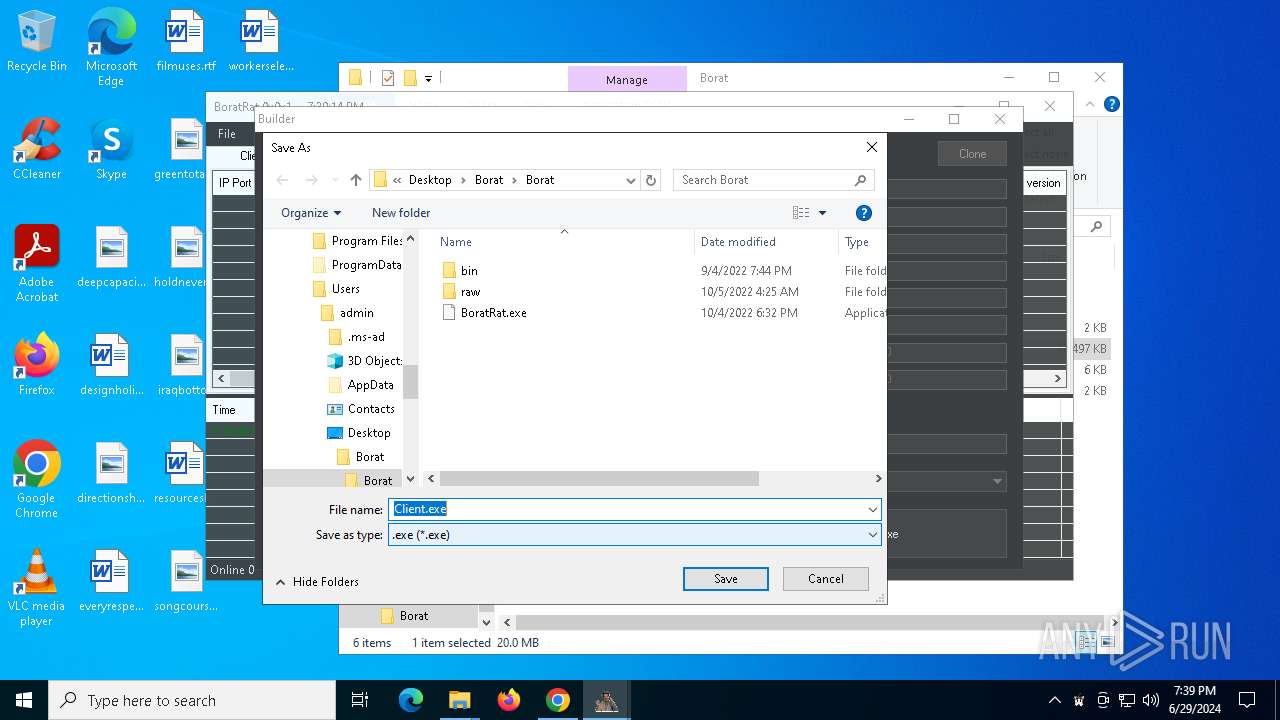Open CCleaner desktop shortcut
1280x720 pixels.
37,149
